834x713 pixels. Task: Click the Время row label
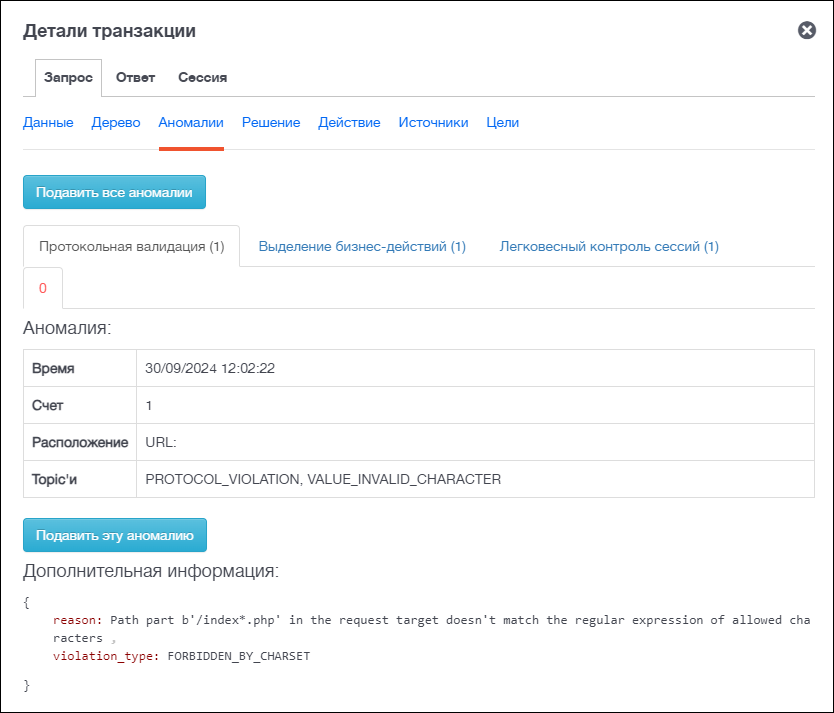[x=53, y=368]
